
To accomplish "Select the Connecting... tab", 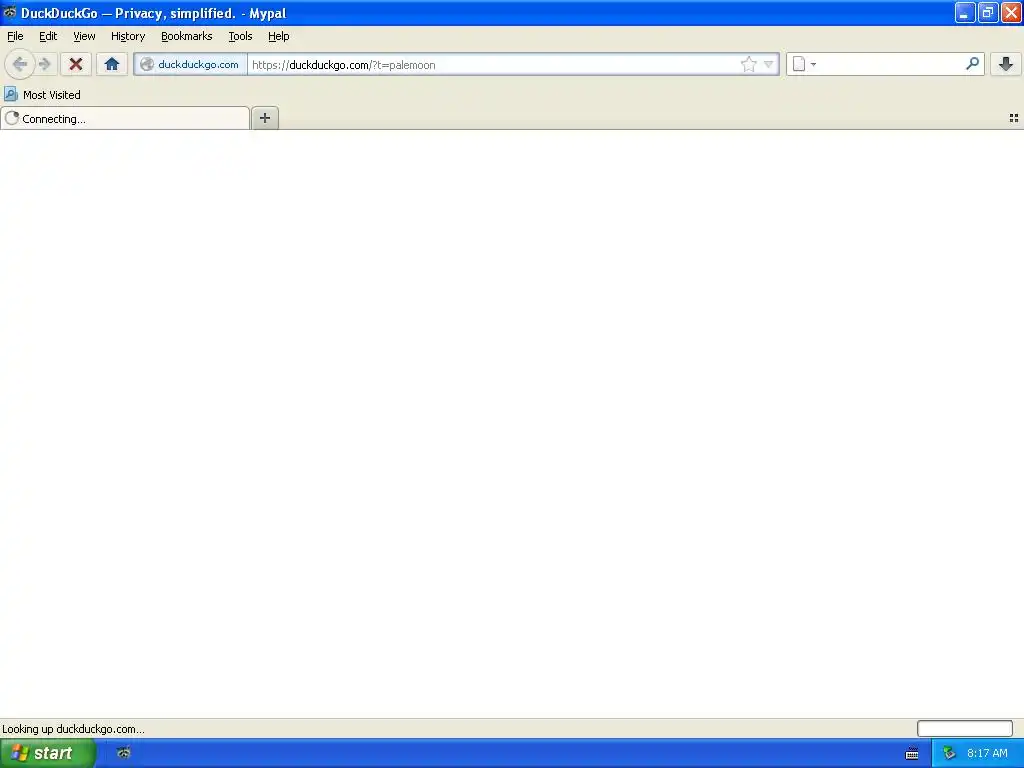I will tap(125, 118).
